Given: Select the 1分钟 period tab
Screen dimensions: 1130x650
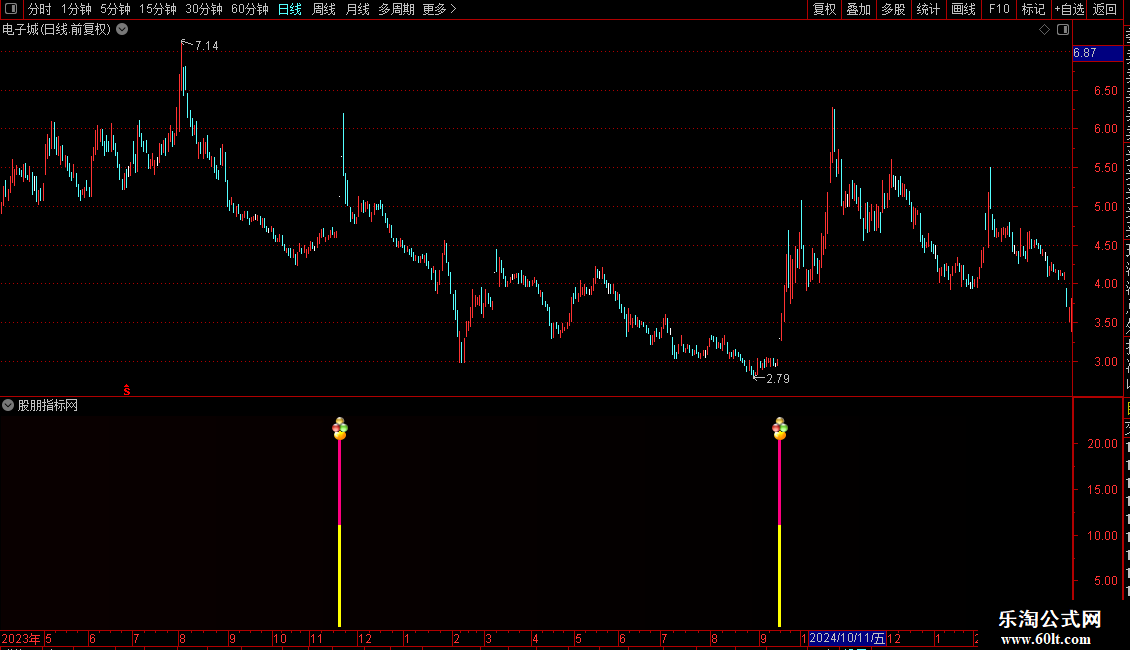Looking at the screenshot, I should click(76, 9).
